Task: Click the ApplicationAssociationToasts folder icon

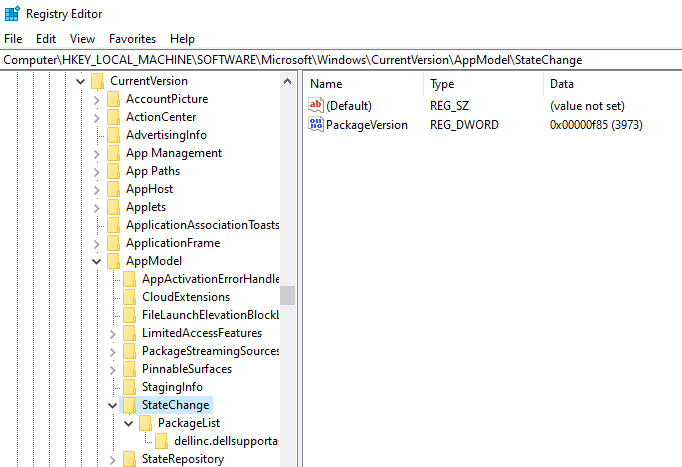Action: point(114,225)
